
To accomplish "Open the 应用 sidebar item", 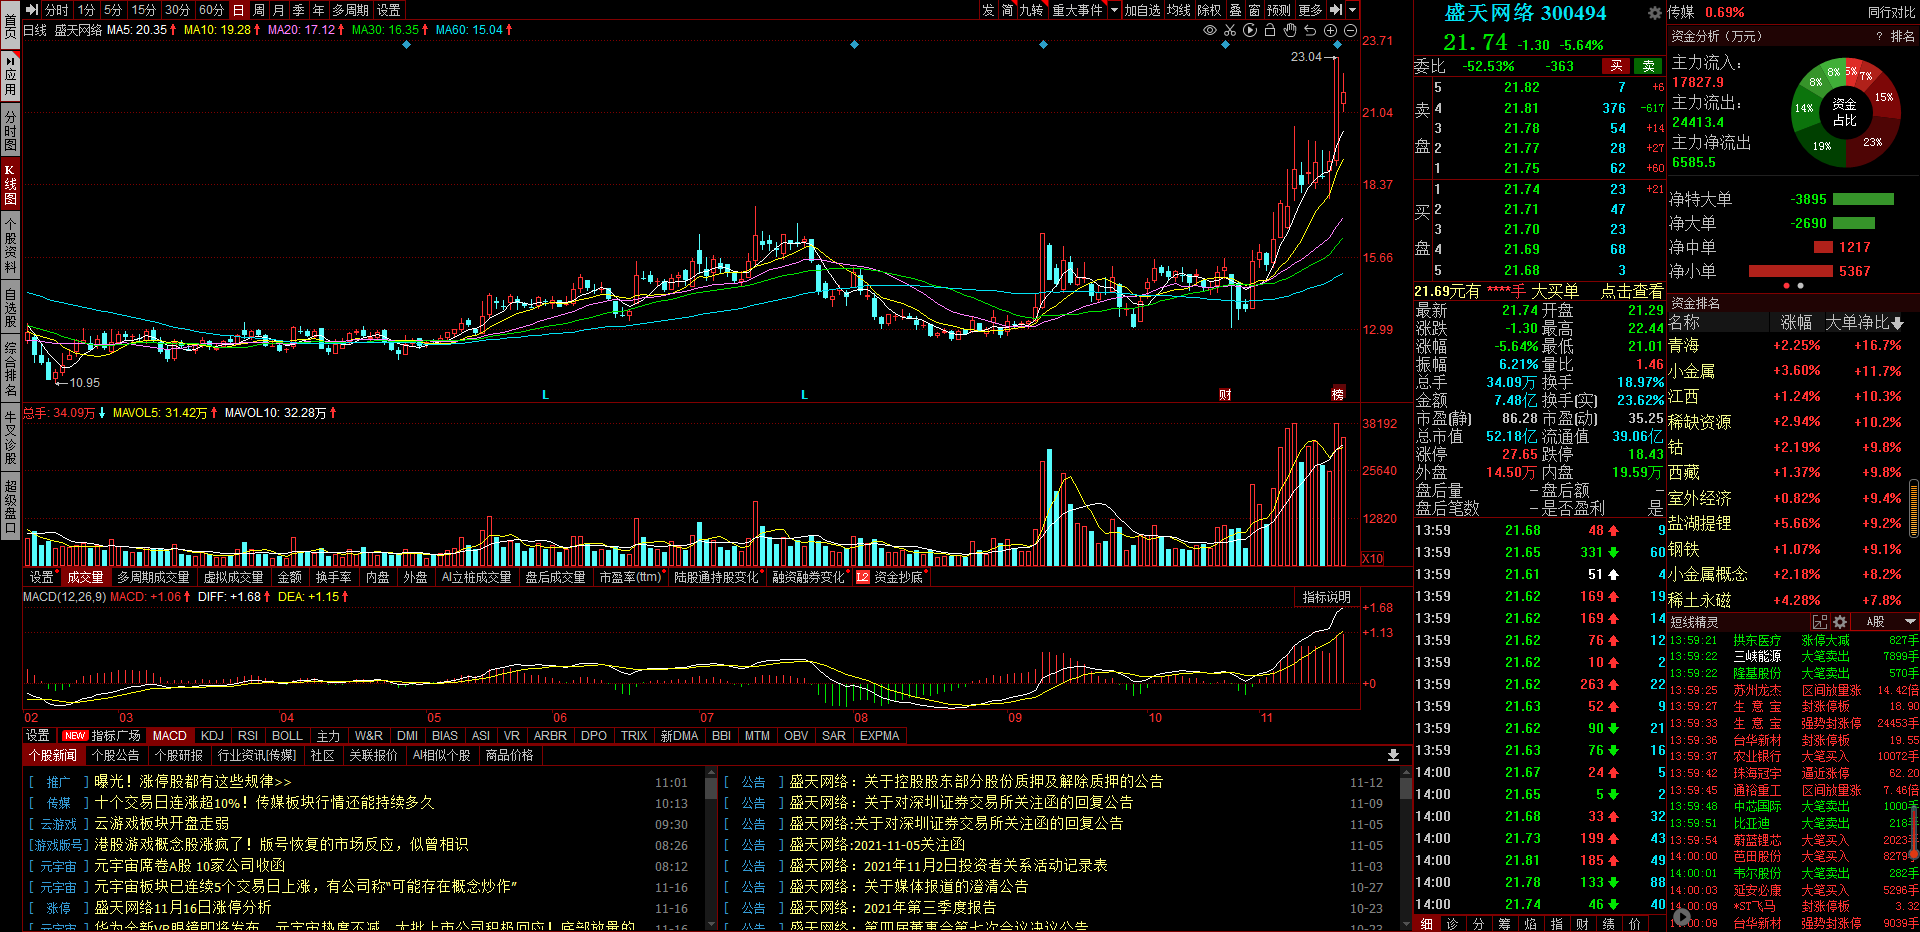I will click(x=10, y=76).
